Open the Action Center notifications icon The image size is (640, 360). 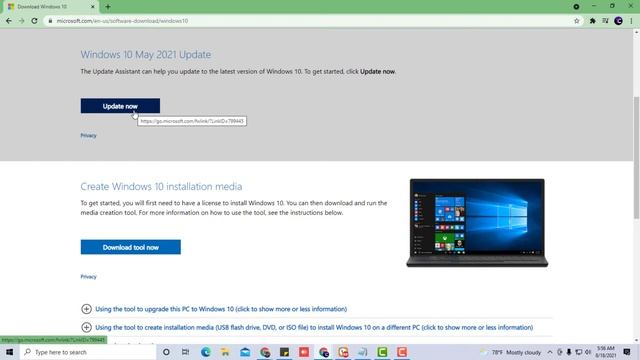627,352
